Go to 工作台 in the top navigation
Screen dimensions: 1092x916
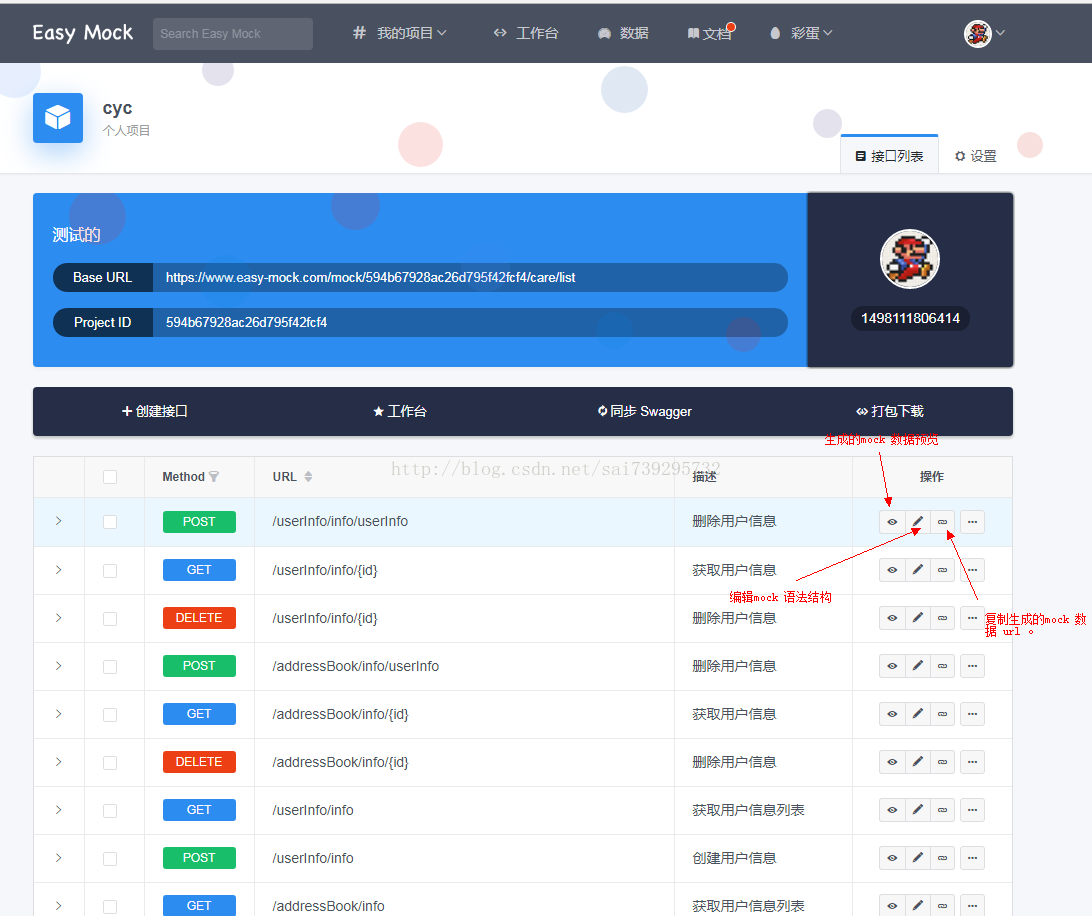click(526, 33)
